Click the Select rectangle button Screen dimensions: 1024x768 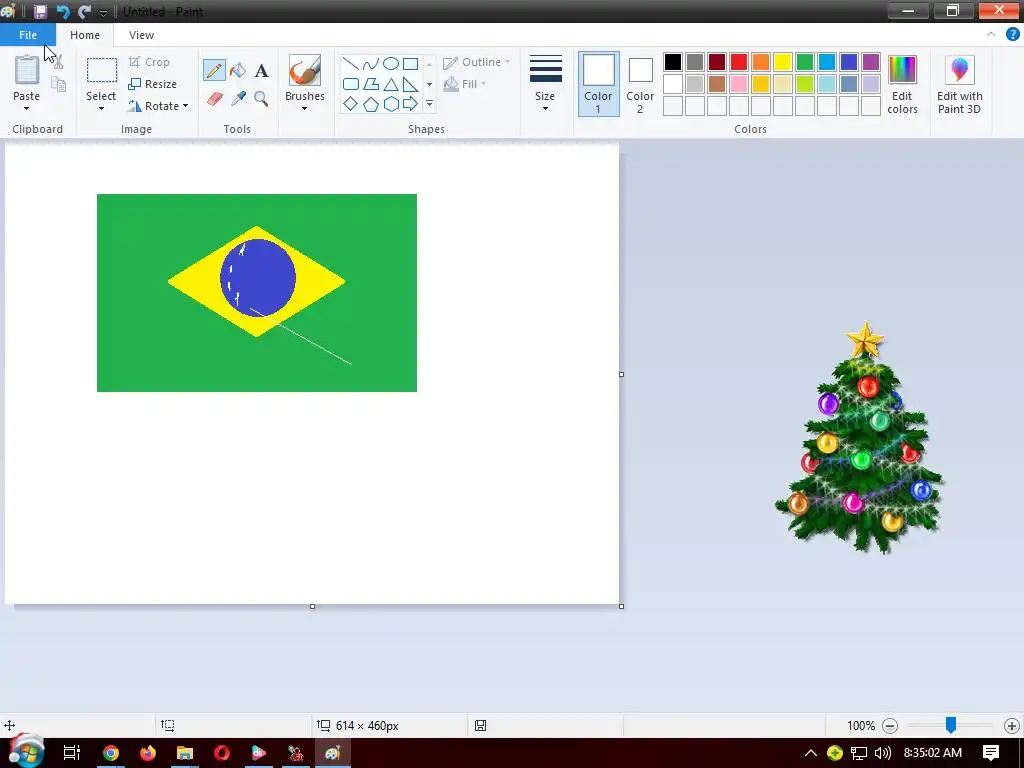102,70
